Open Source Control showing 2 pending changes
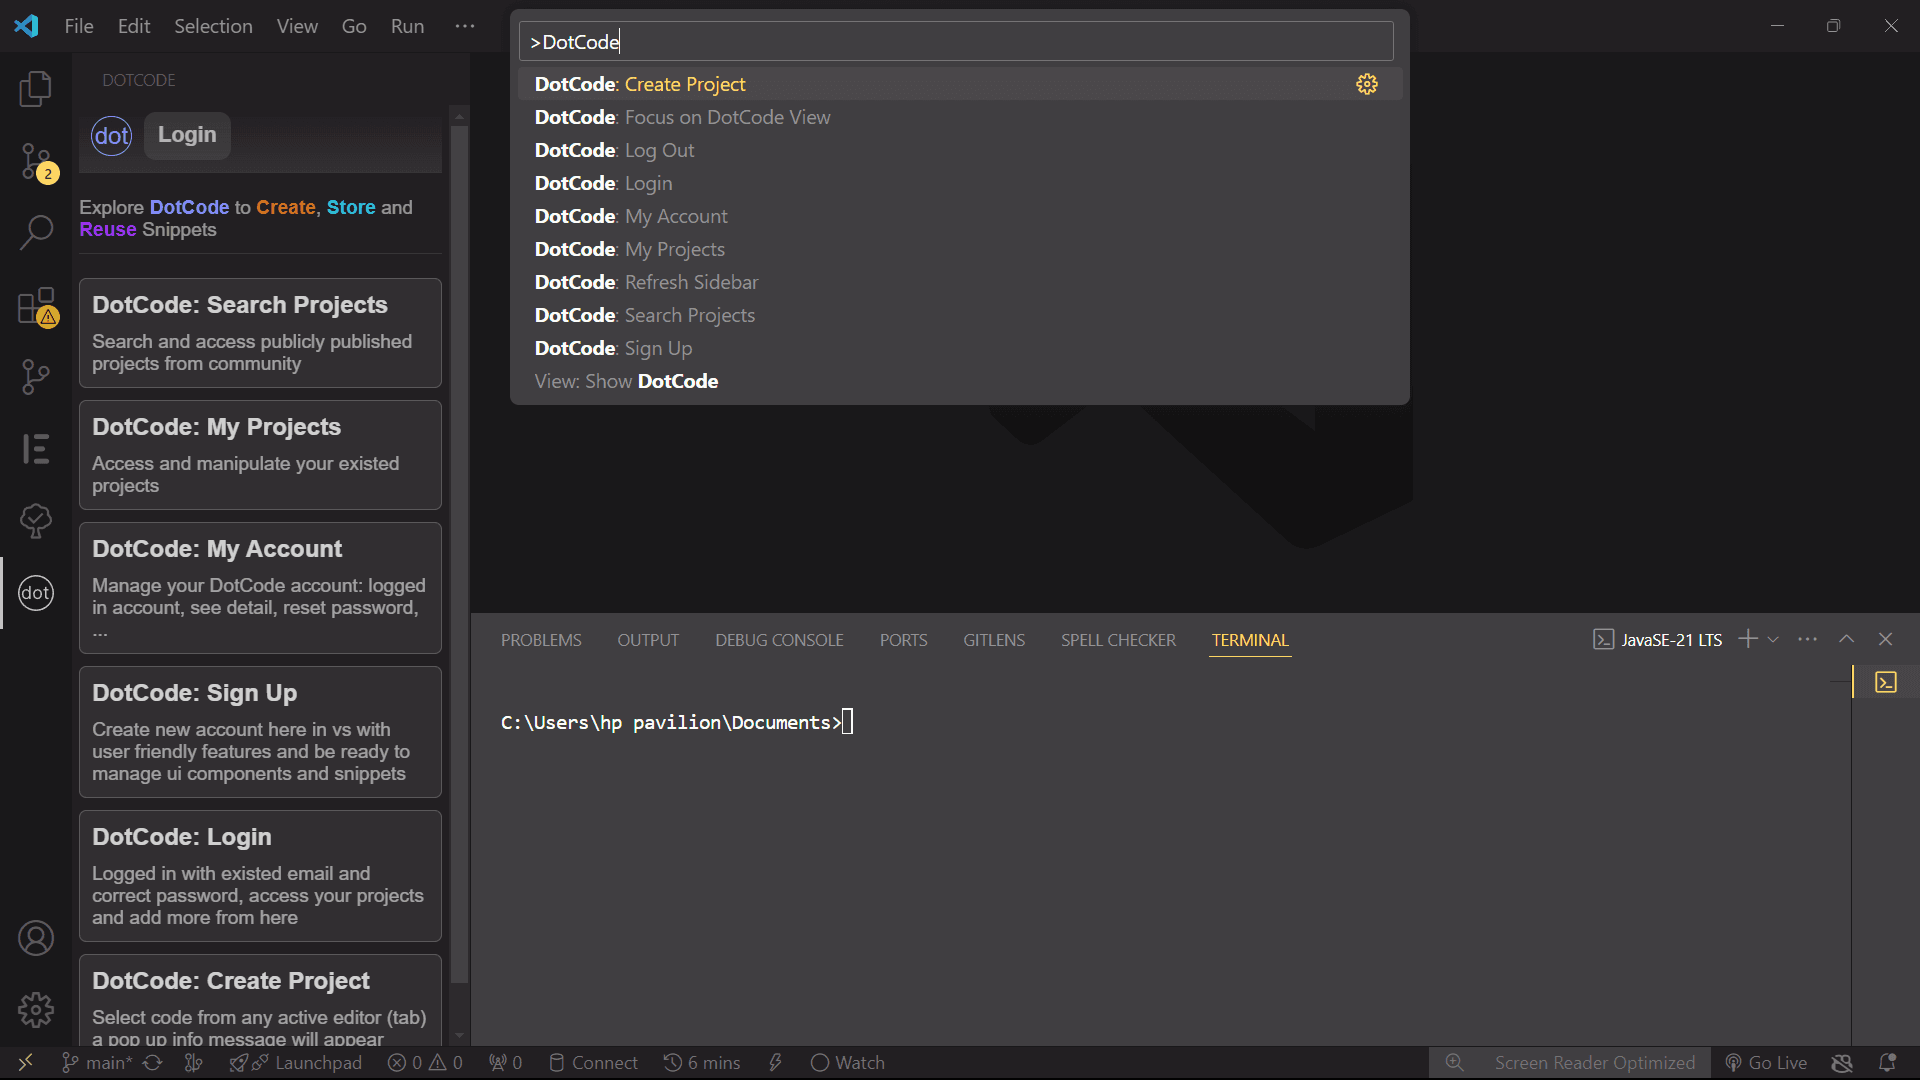1920x1080 pixels. 36,160
